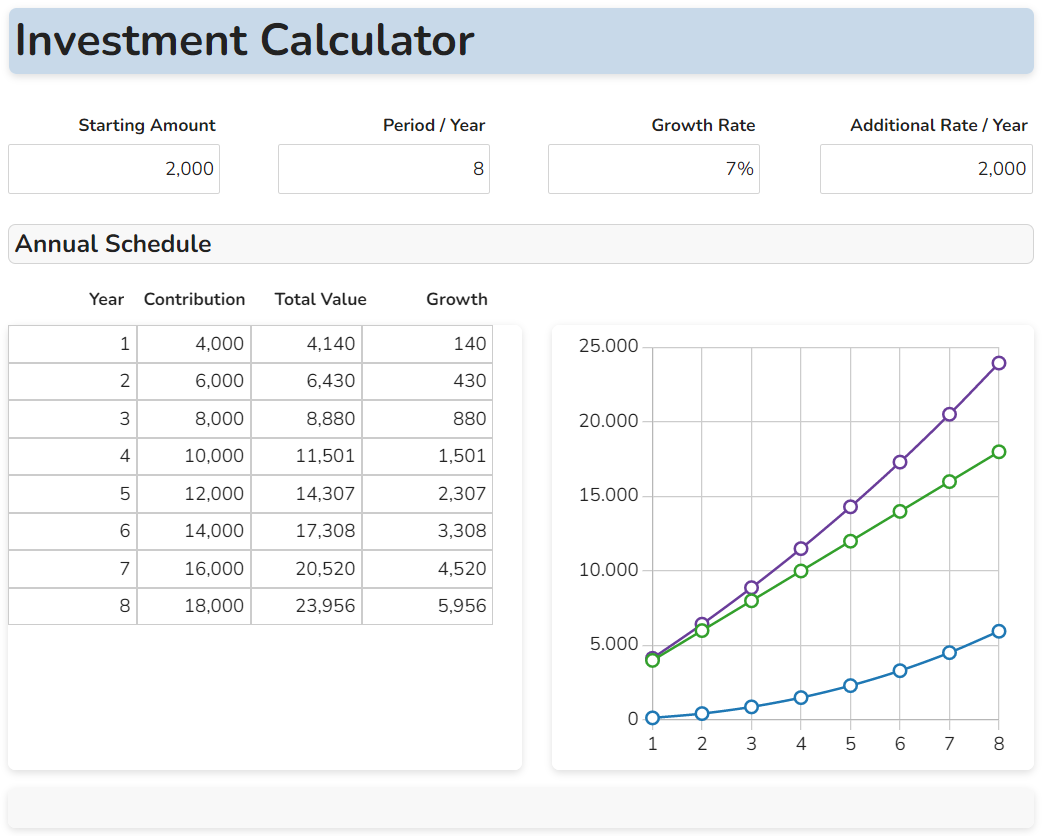The width and height of the screenshot is (1042, 836).
Task: Click the Growth column header
Action: (456, 299)
